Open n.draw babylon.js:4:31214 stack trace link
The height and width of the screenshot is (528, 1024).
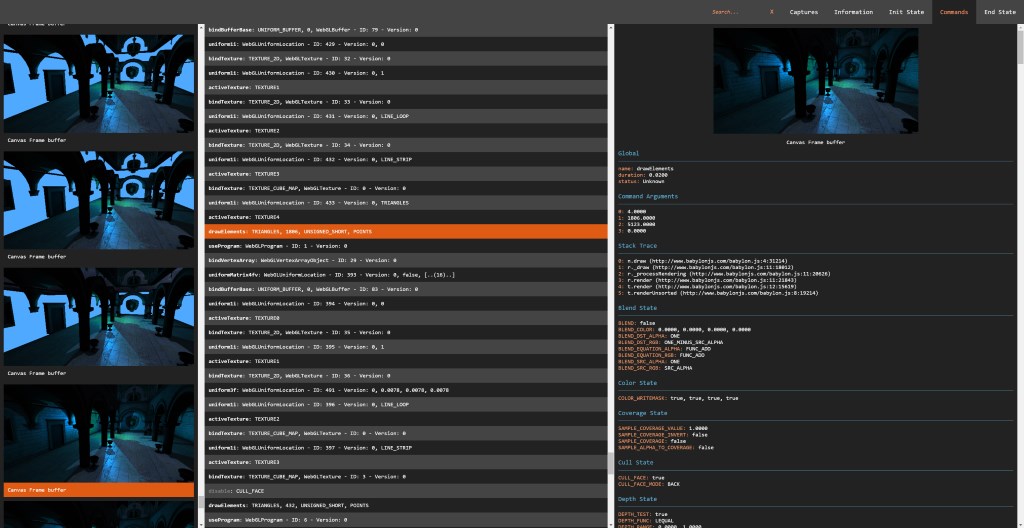(x=702, y=261)
